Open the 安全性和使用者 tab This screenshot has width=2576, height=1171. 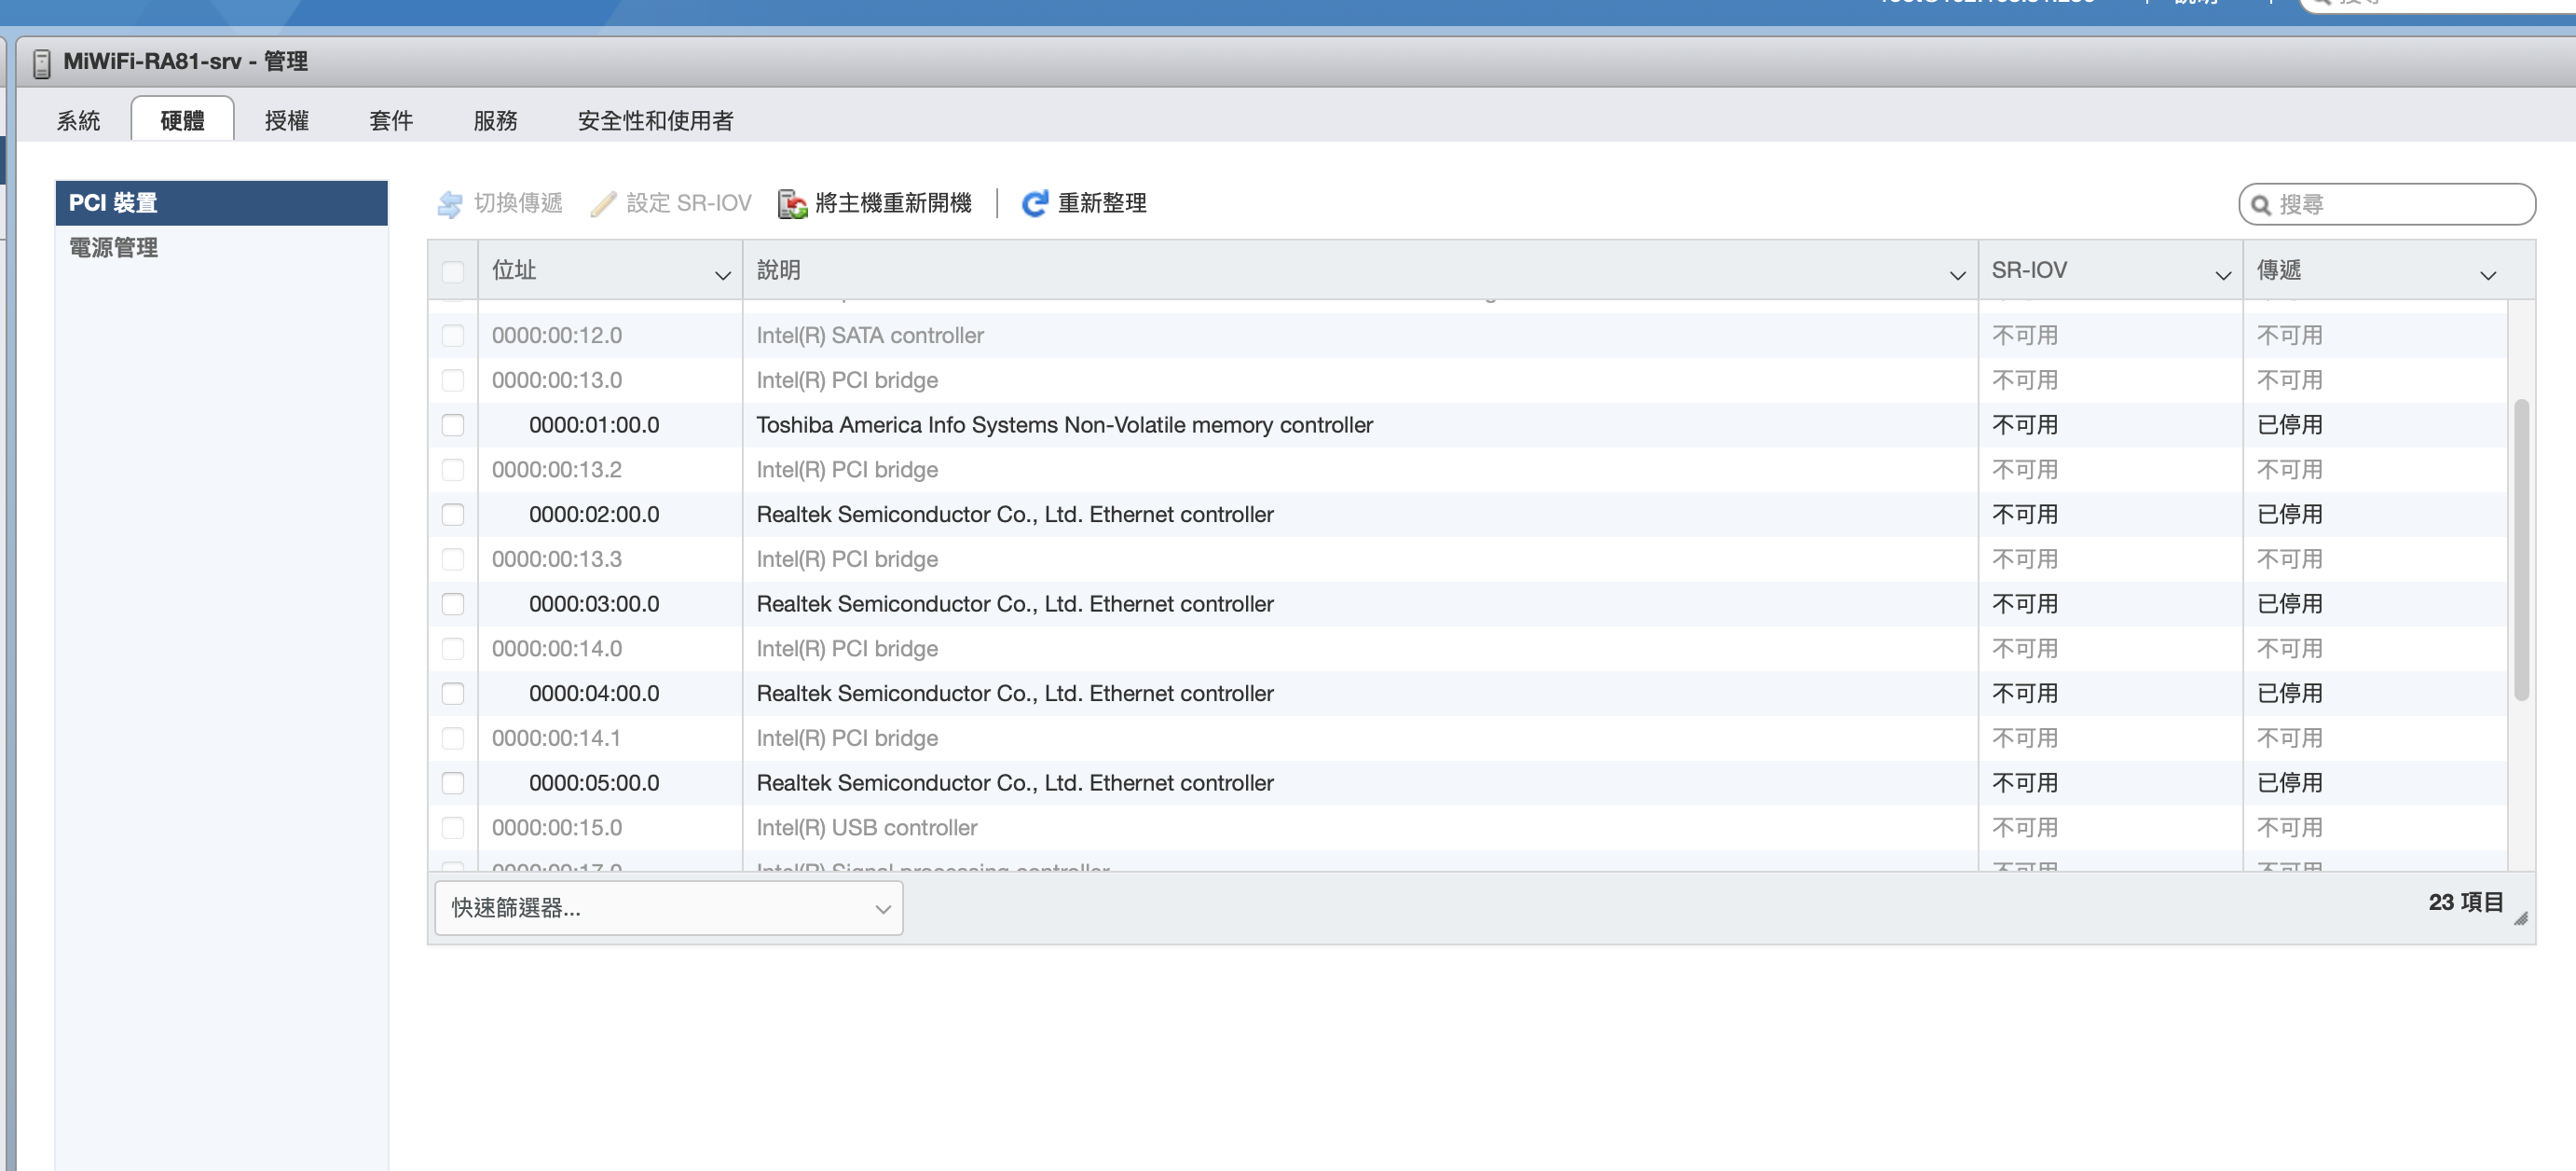pos(655,121)
